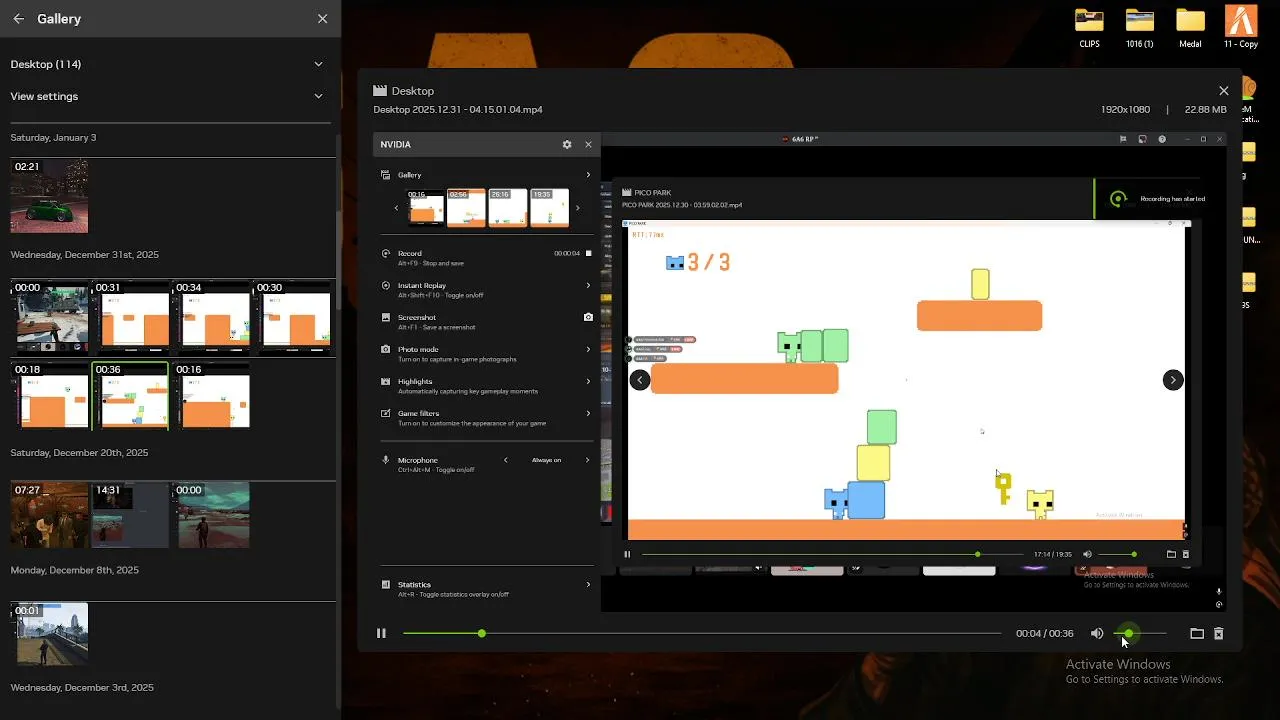Click flag icon in recorded window's top bar

1123,139
